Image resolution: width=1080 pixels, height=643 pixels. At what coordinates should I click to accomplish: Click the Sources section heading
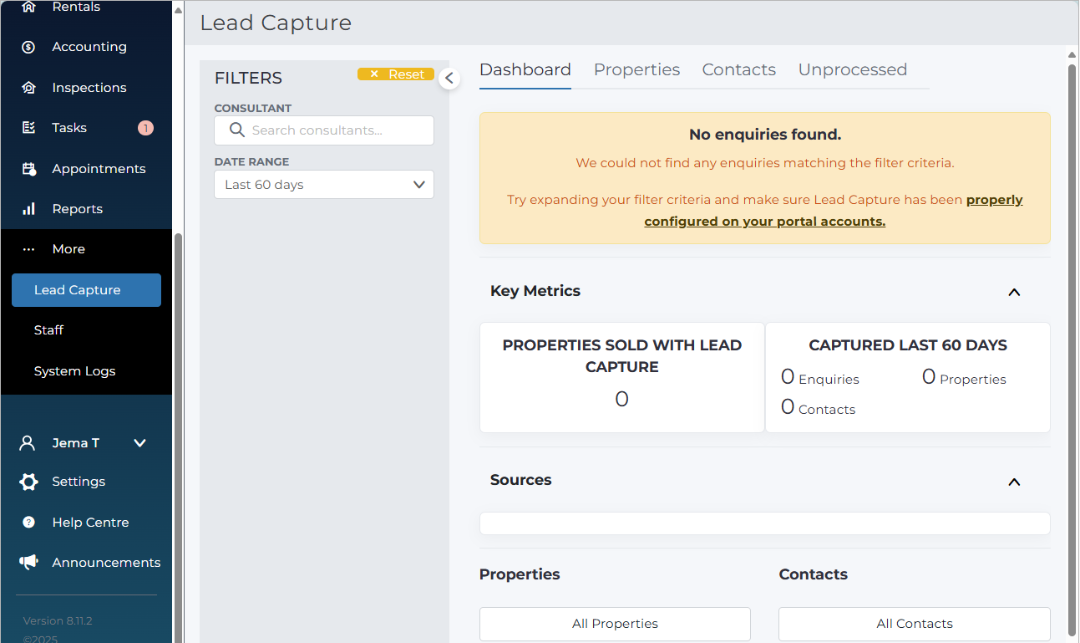click(x=521, y=480)
